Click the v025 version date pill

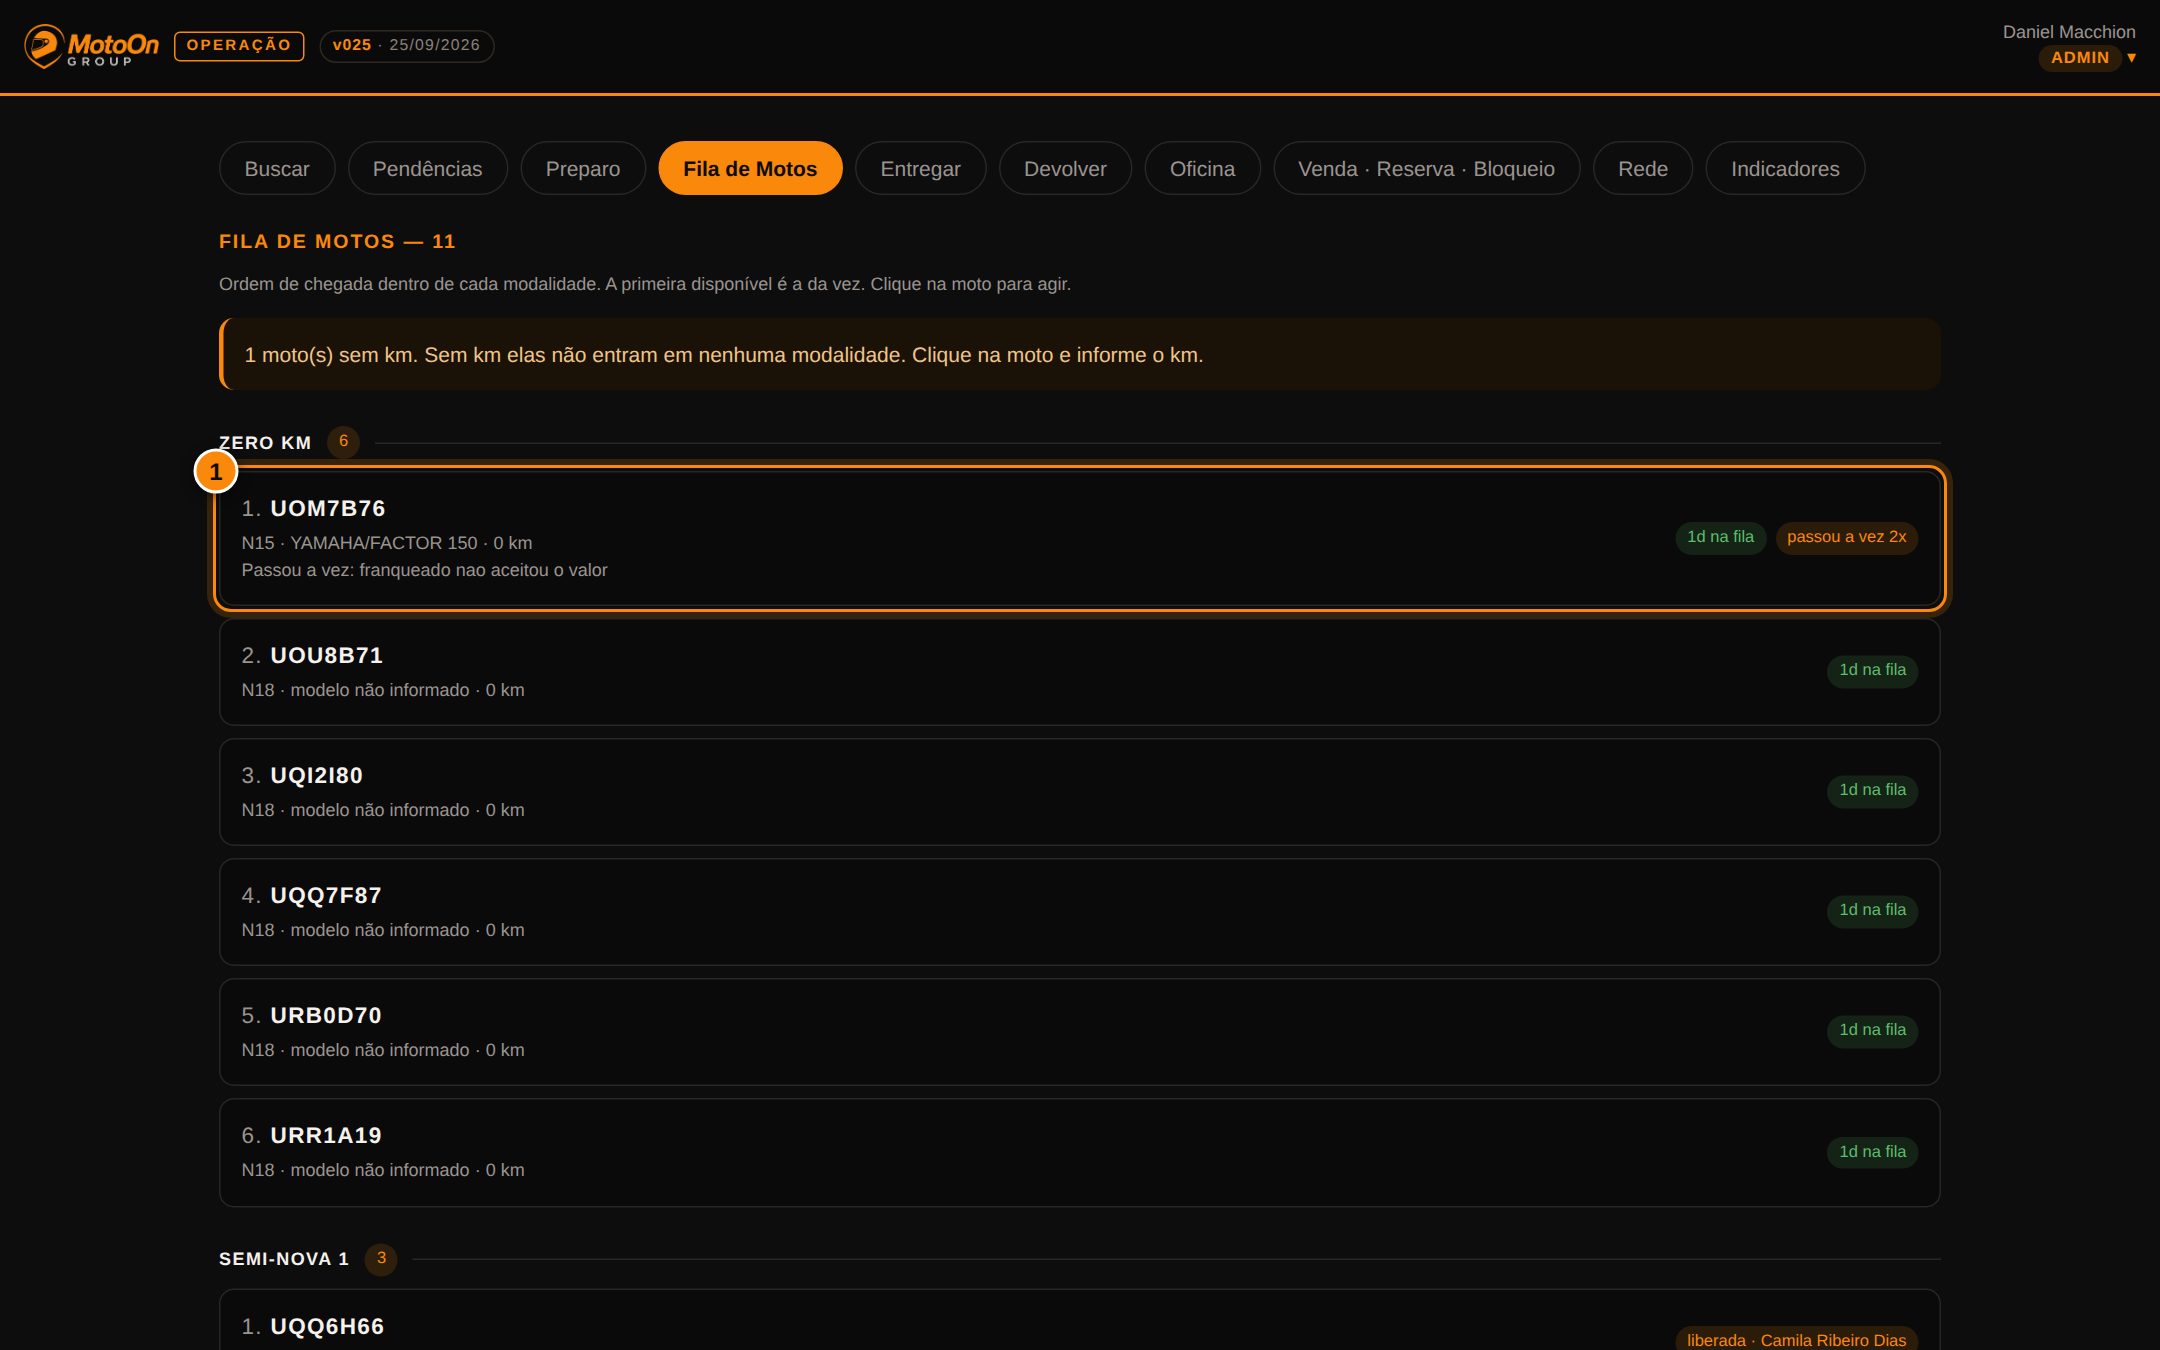coord(406,46)
